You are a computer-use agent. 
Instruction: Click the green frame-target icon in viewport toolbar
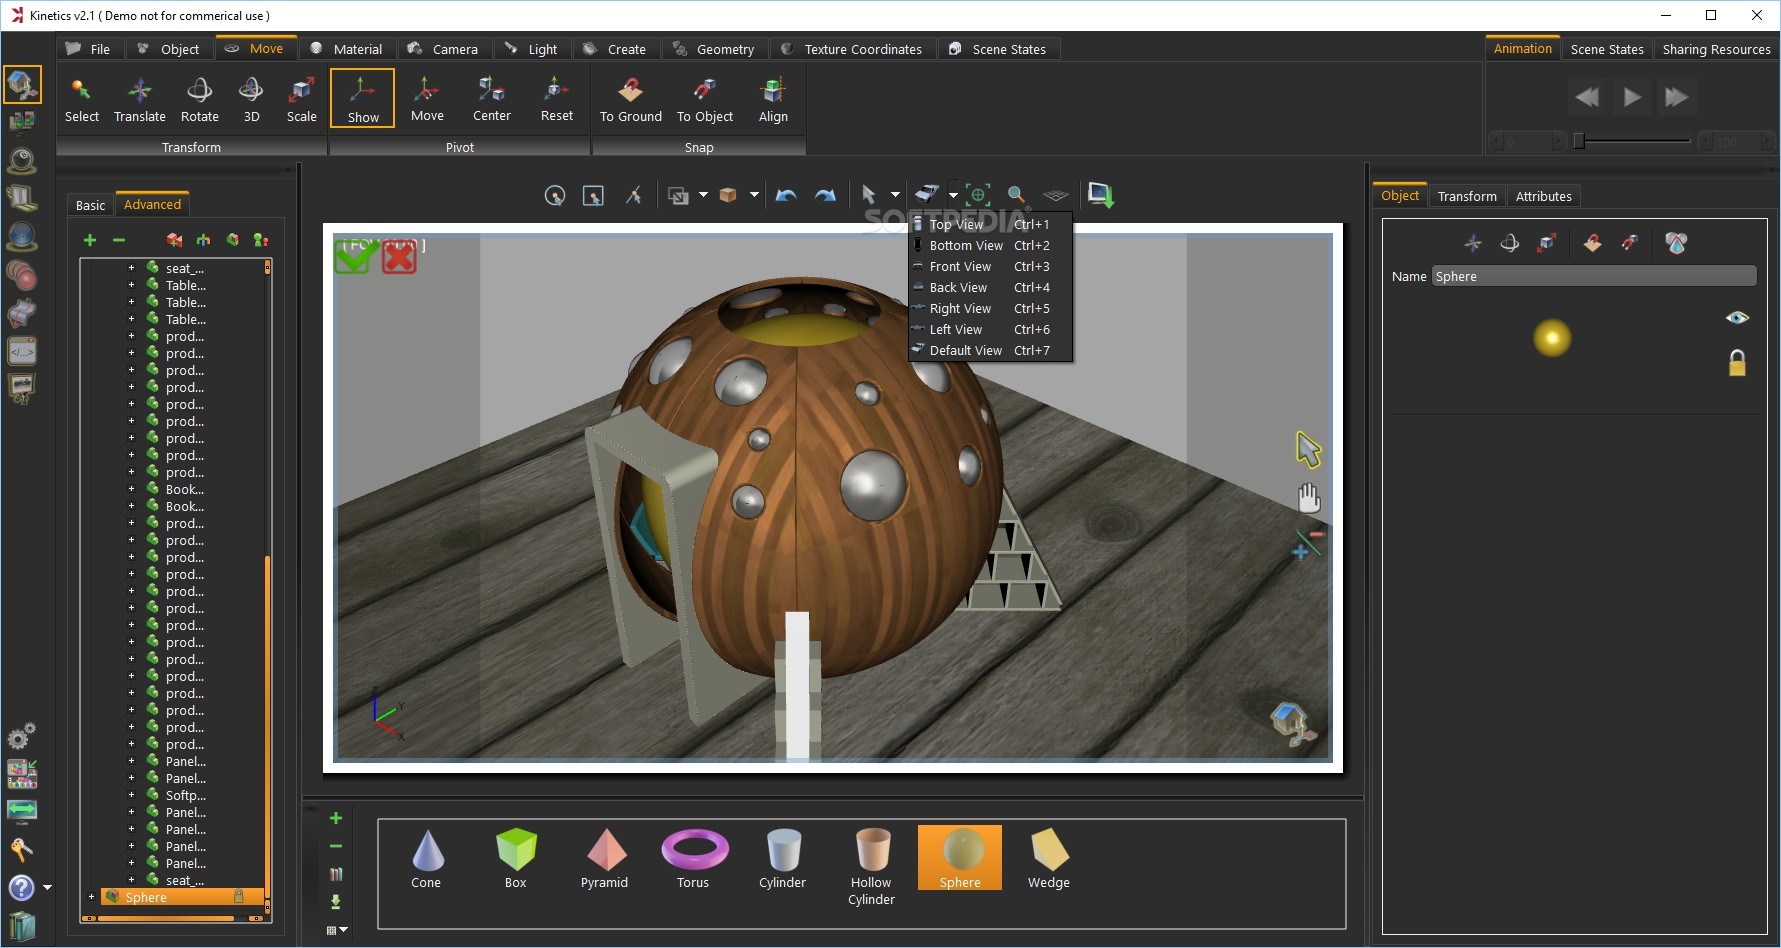(978, 195)
